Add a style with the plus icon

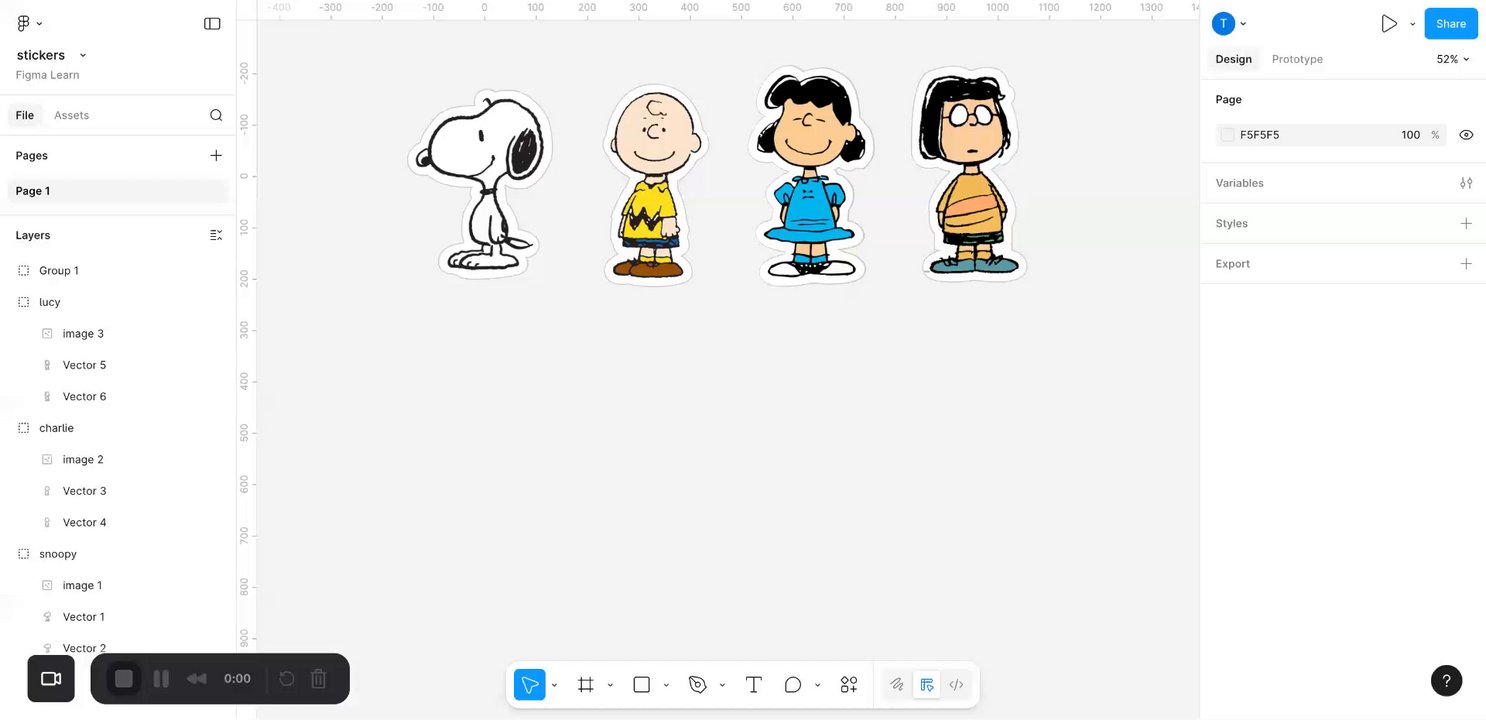(1466, 223)
